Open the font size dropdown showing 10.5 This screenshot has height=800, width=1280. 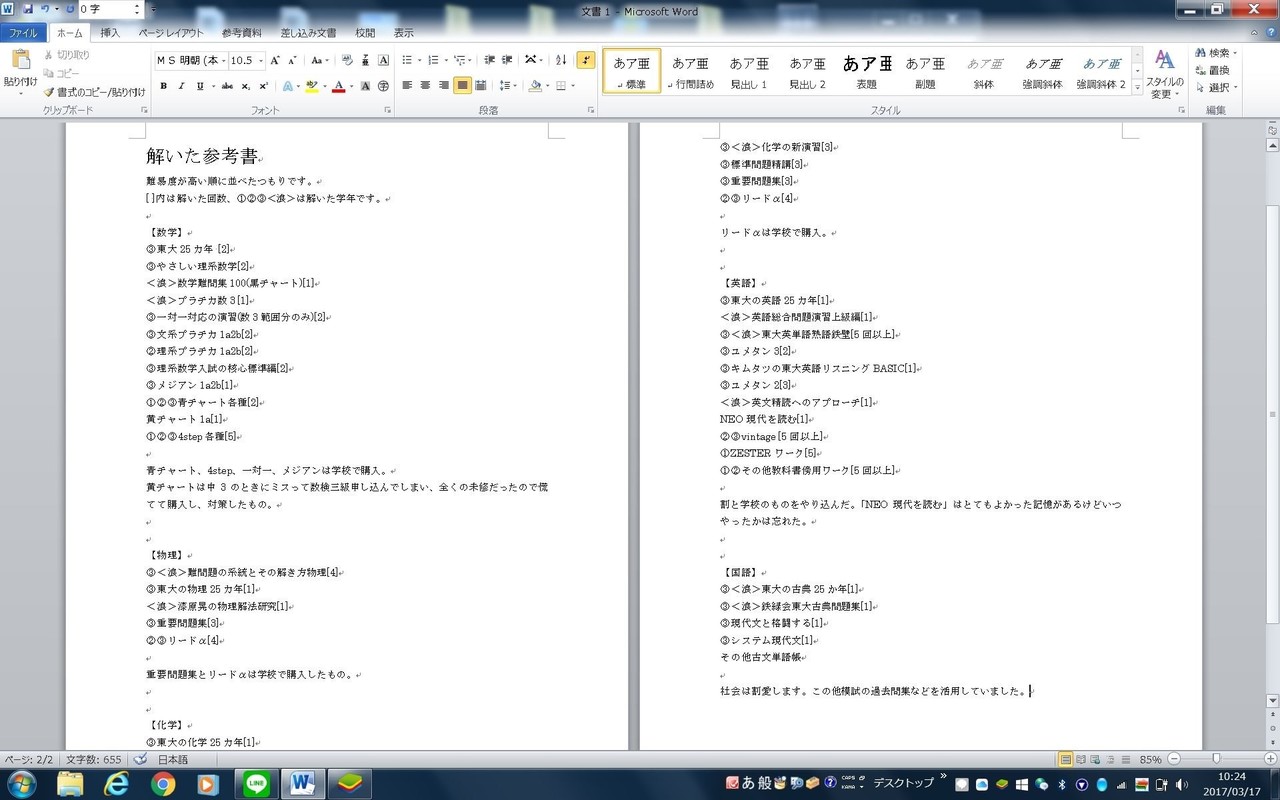(261, 61)
